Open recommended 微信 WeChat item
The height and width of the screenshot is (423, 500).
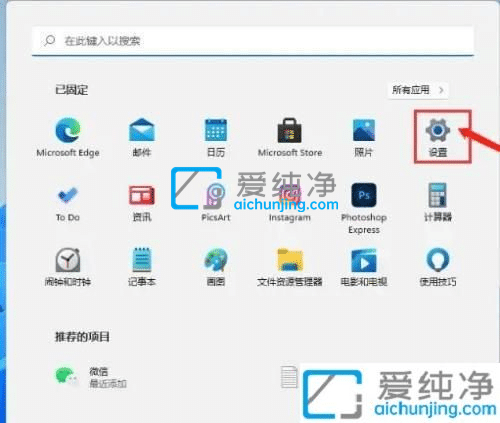(x=91, y=377)
